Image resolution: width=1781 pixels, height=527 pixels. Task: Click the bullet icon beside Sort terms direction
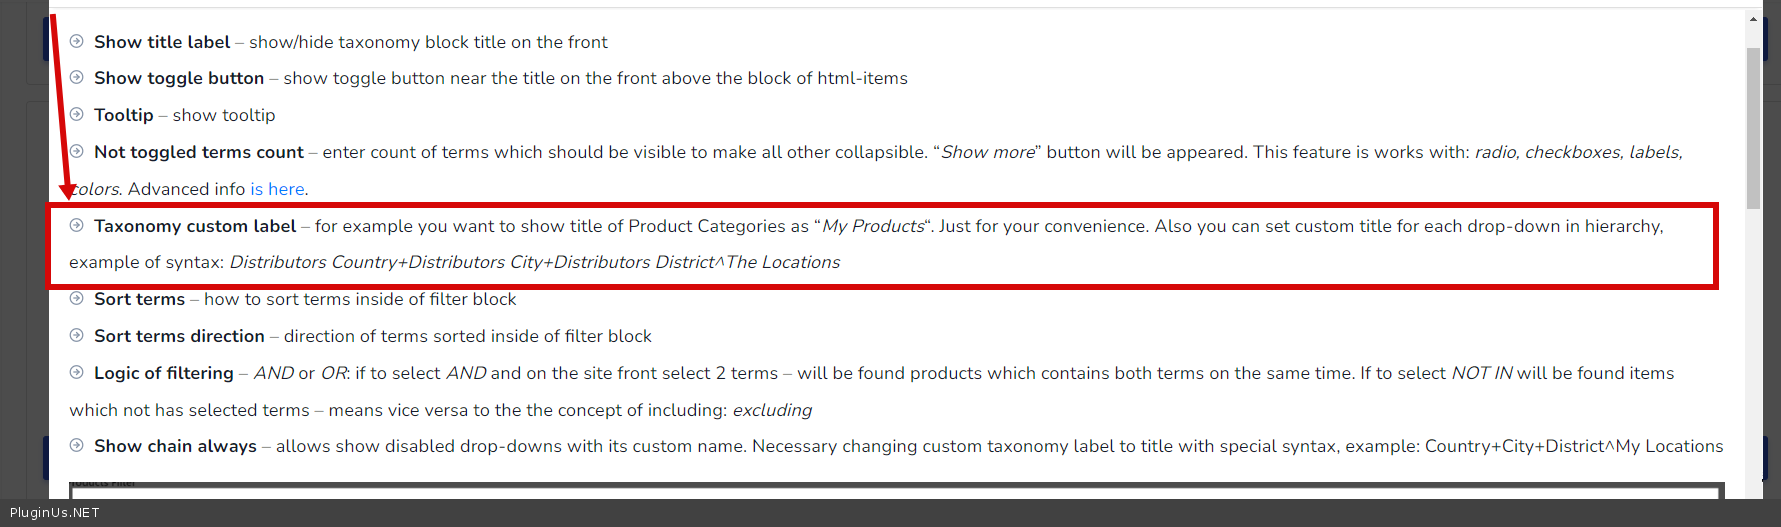(x=77, y=335)
